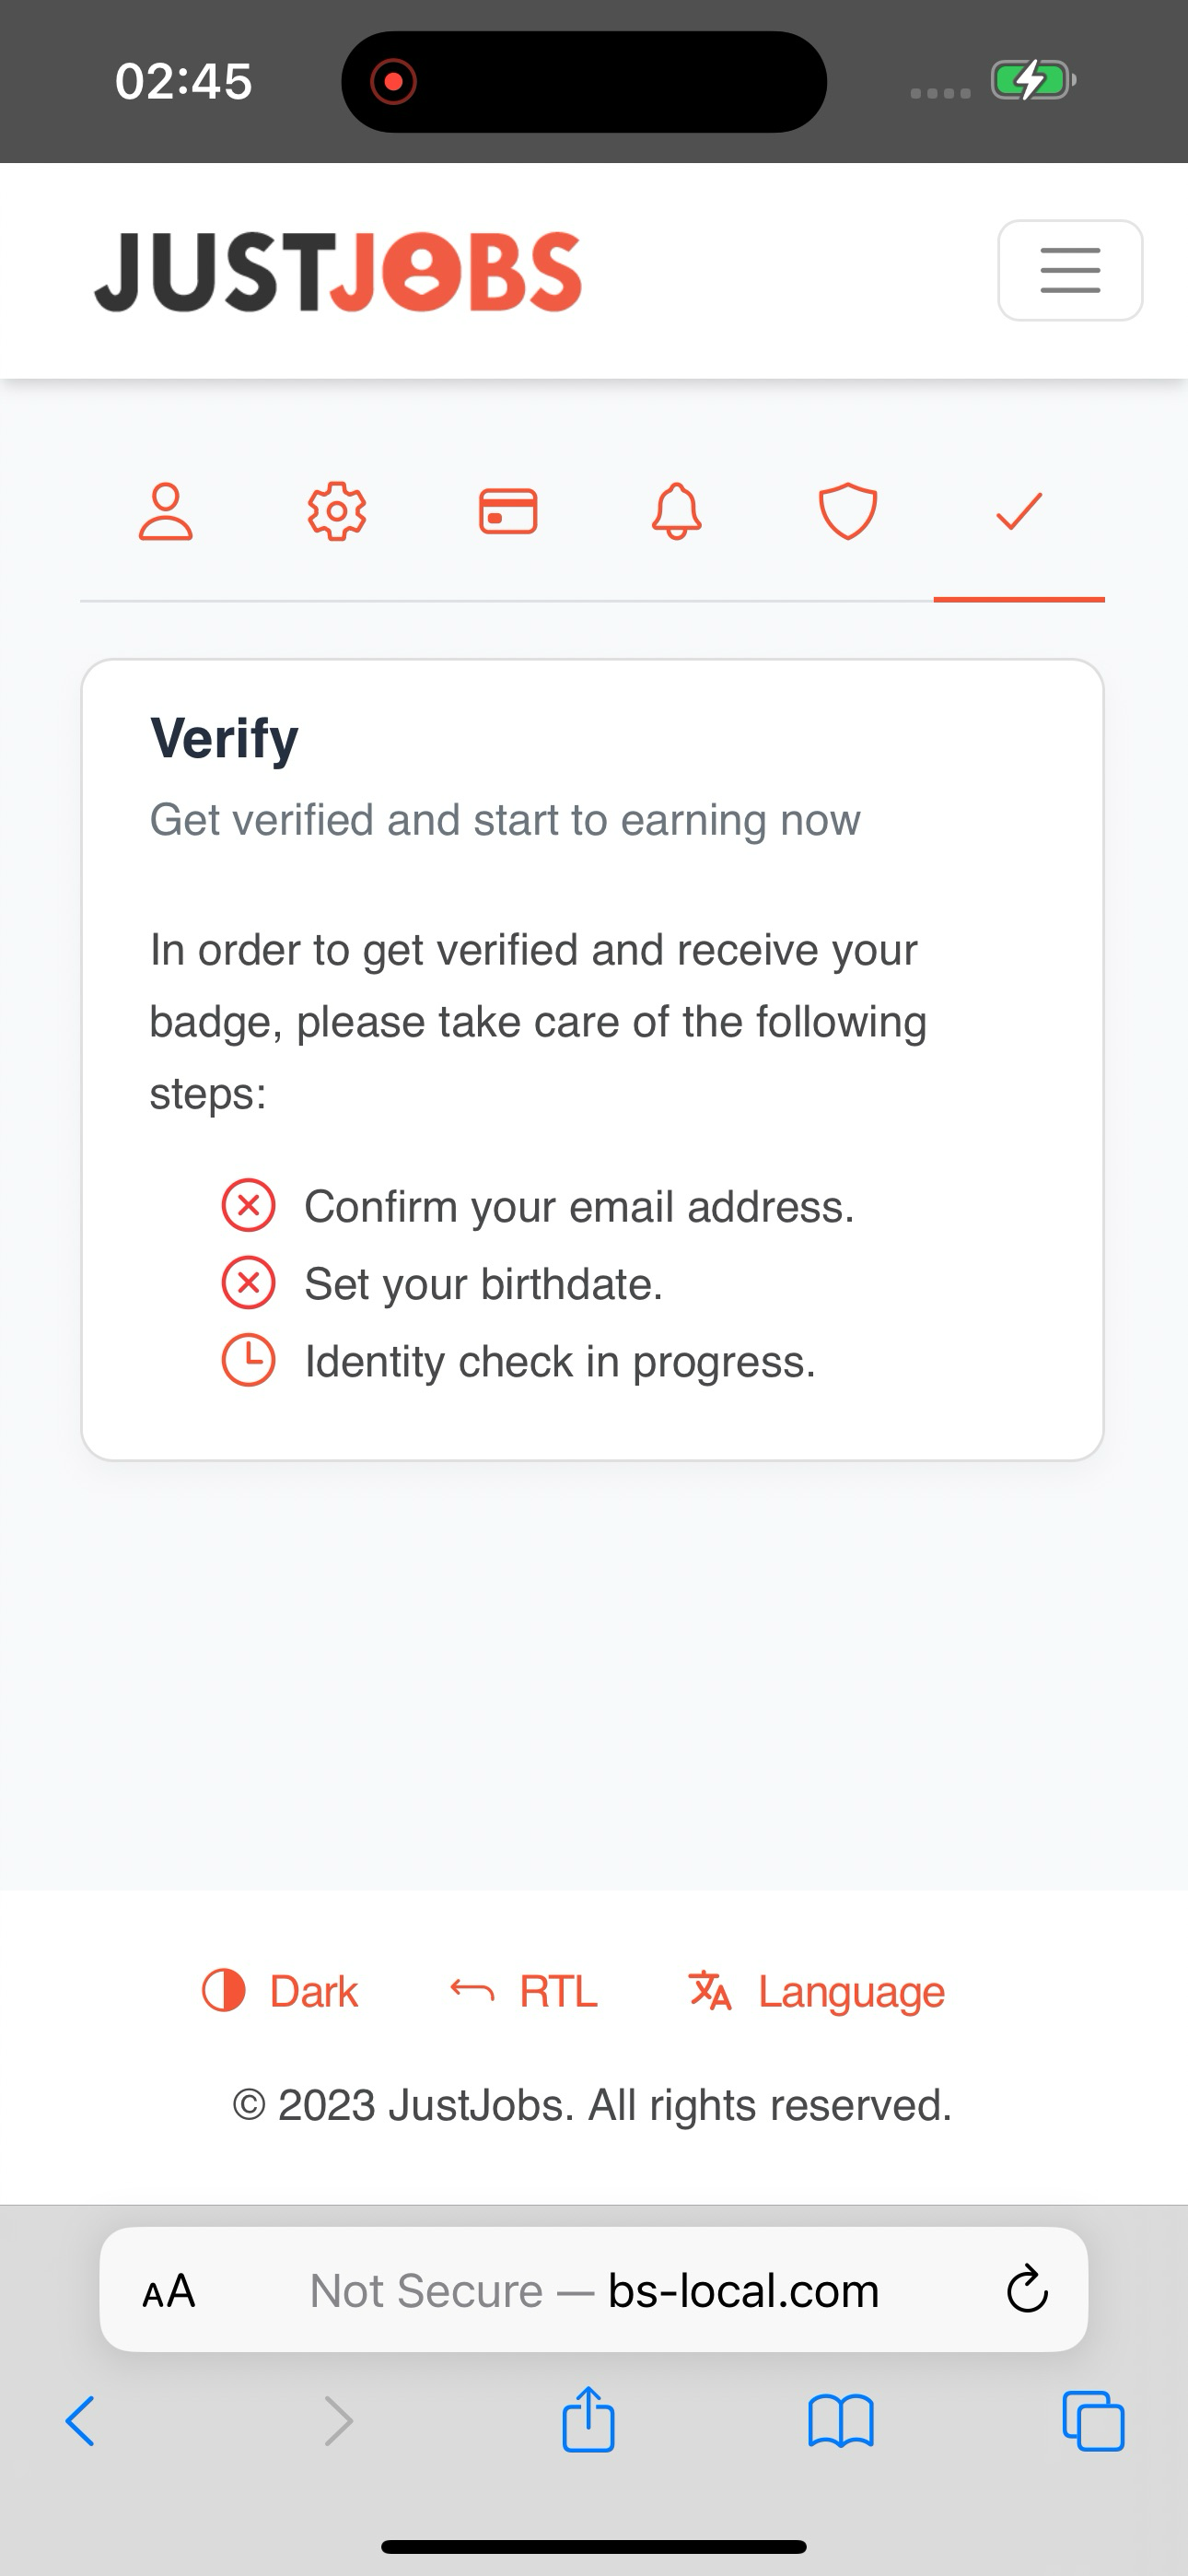Viewport: 1188px width, 2576px height.
Task: Open the credit card billing tab
Action: (x=508, y=512)
